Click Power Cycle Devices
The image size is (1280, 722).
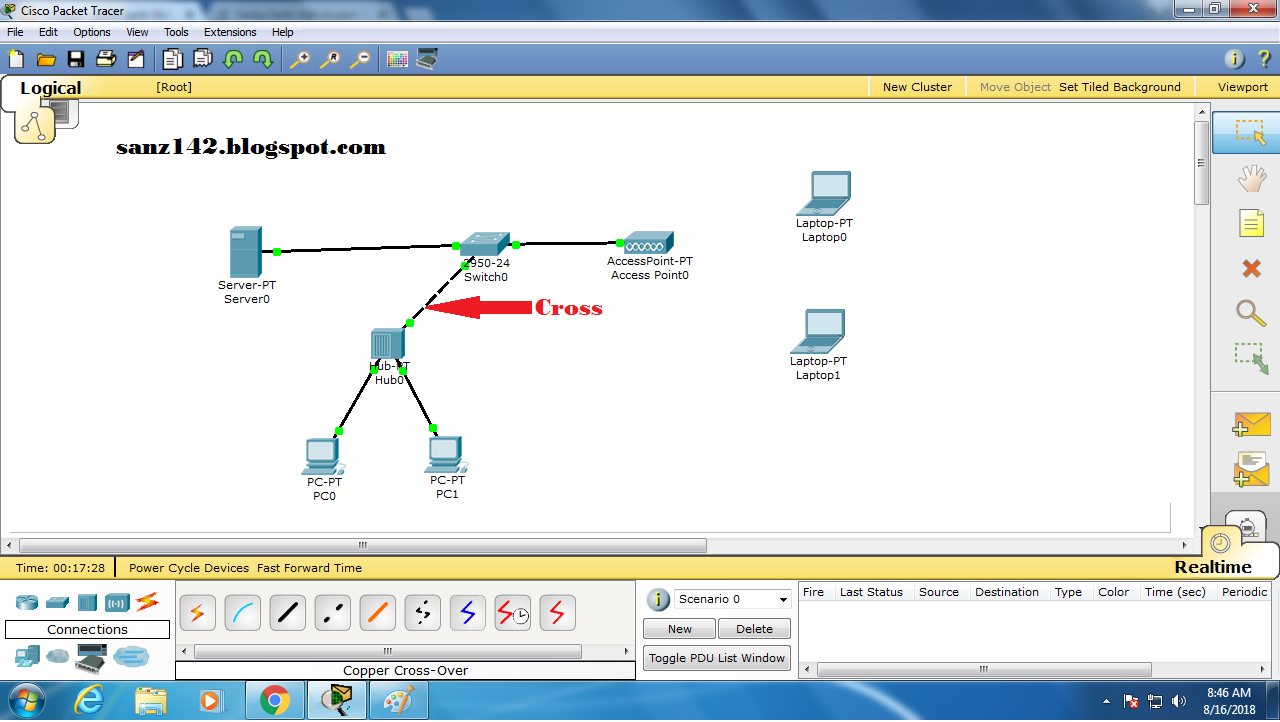click(189, 567)
